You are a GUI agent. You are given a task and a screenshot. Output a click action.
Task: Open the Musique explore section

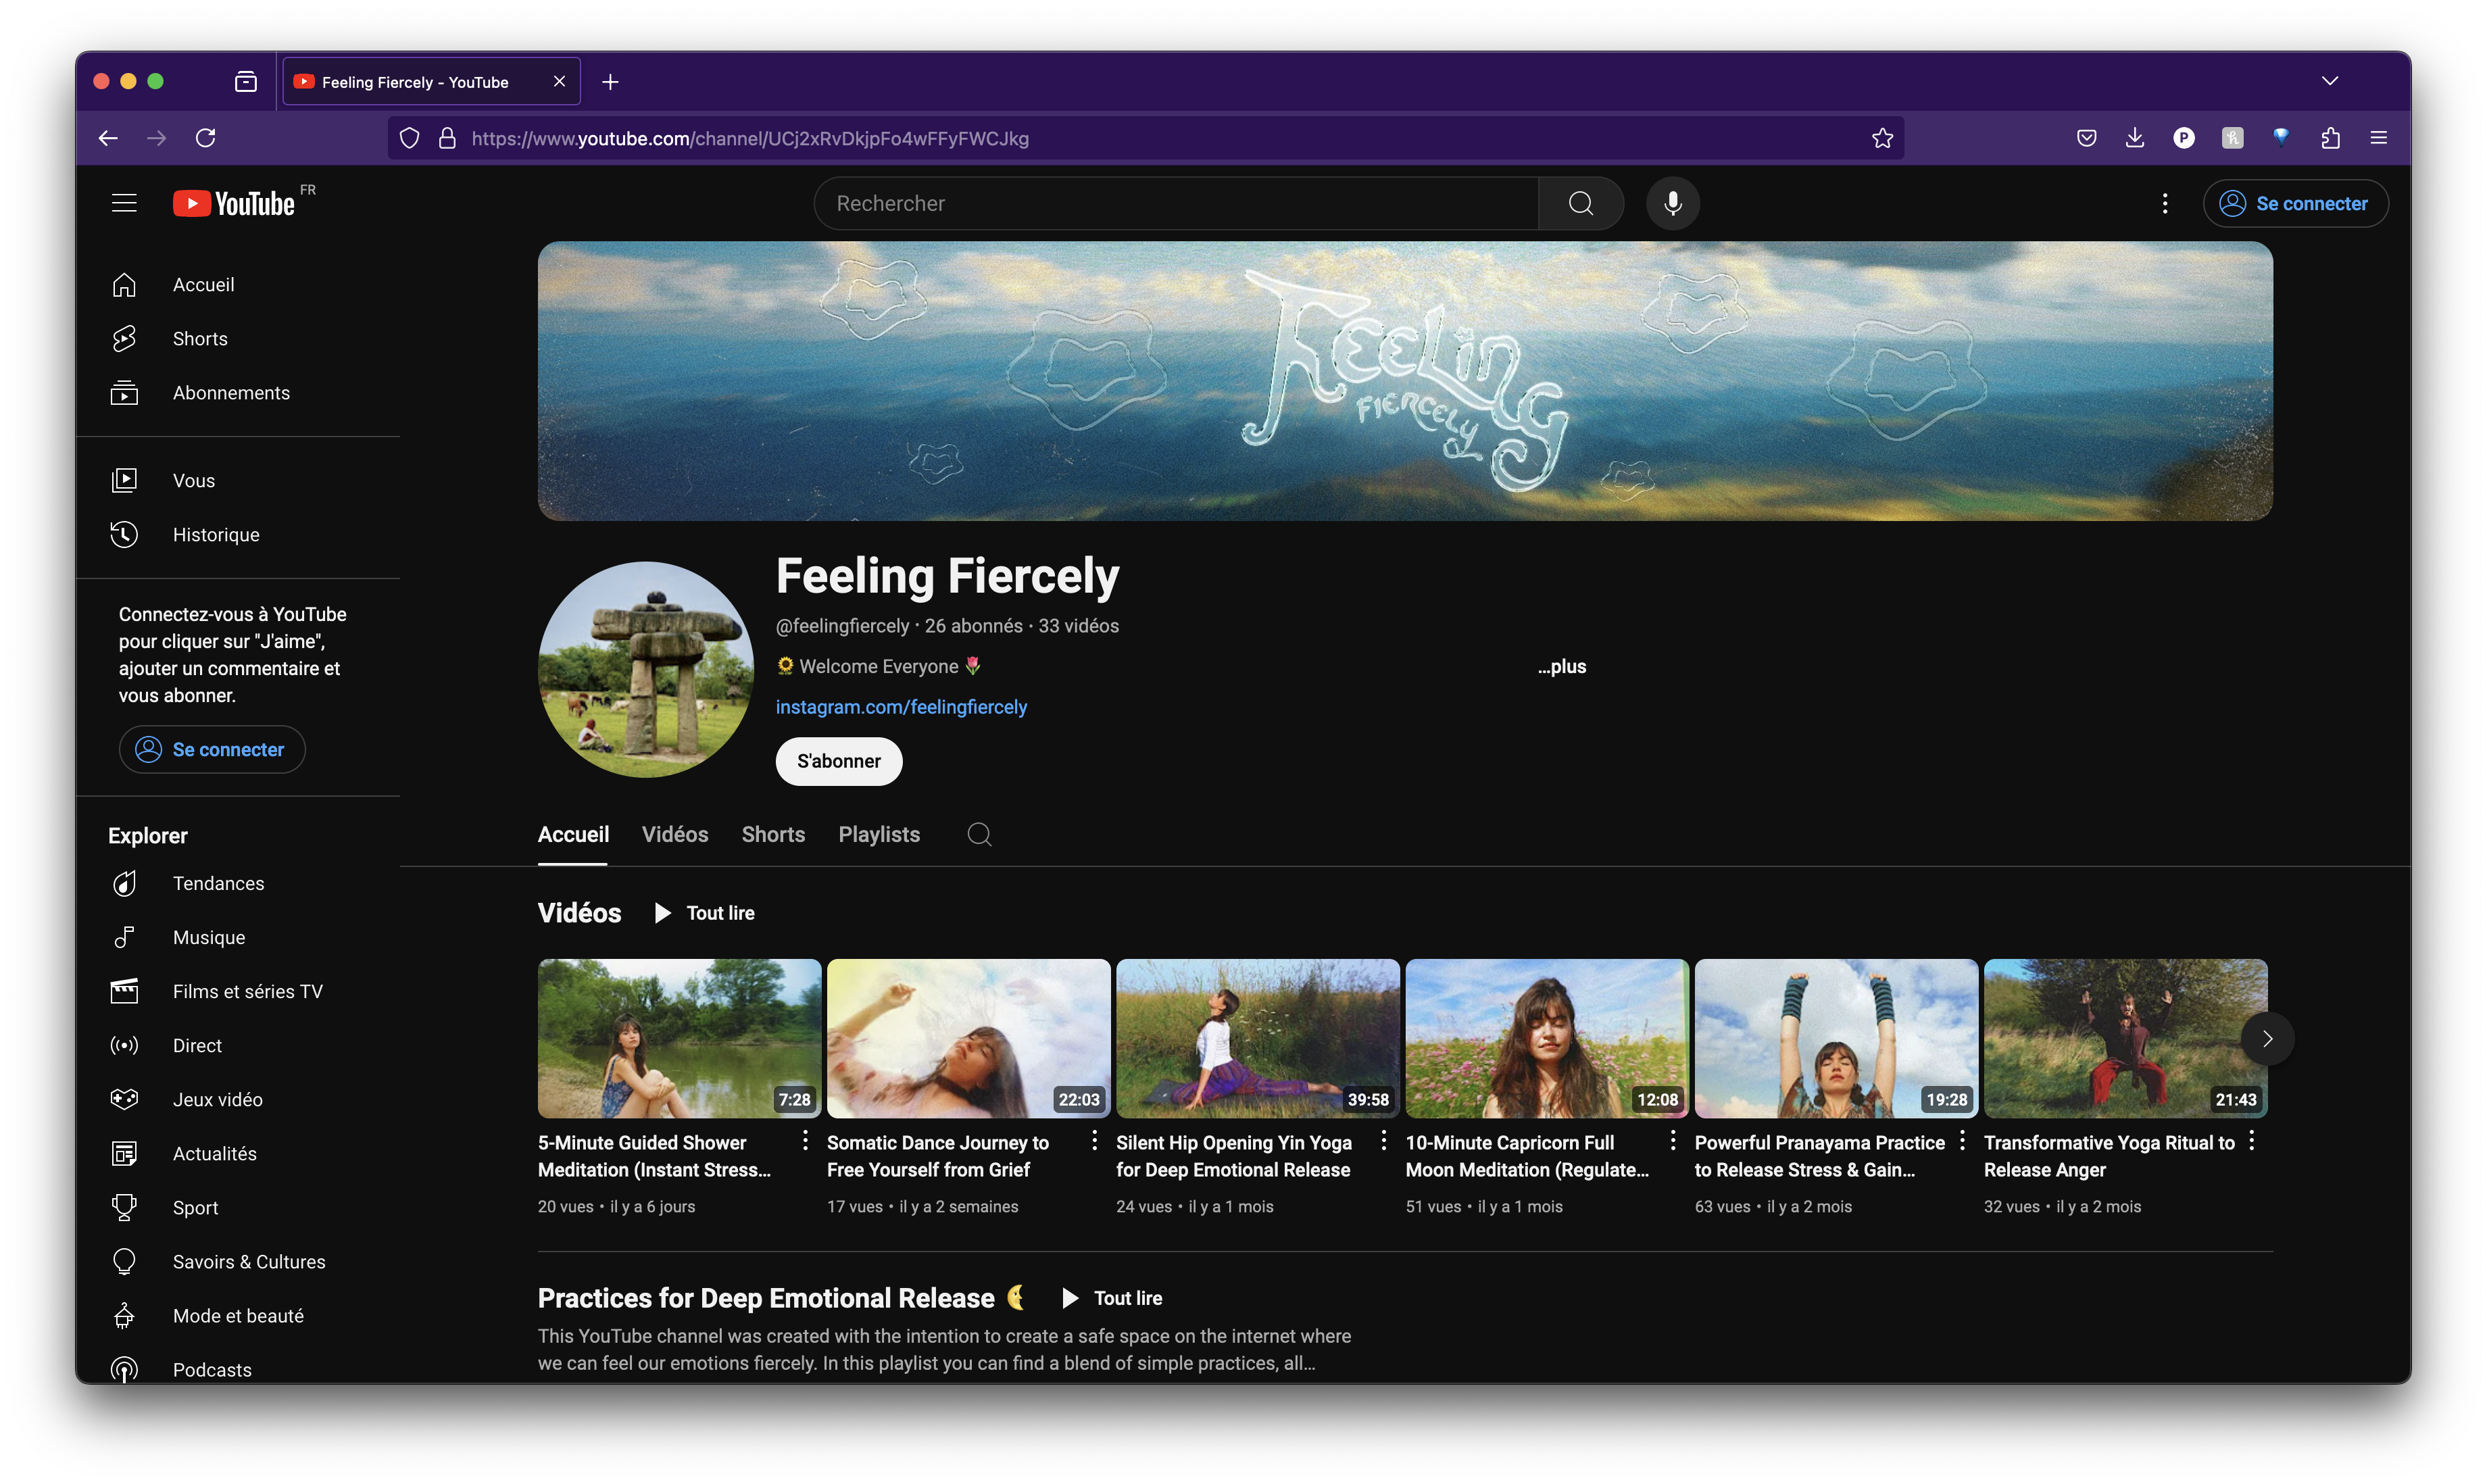pos(209,937)
